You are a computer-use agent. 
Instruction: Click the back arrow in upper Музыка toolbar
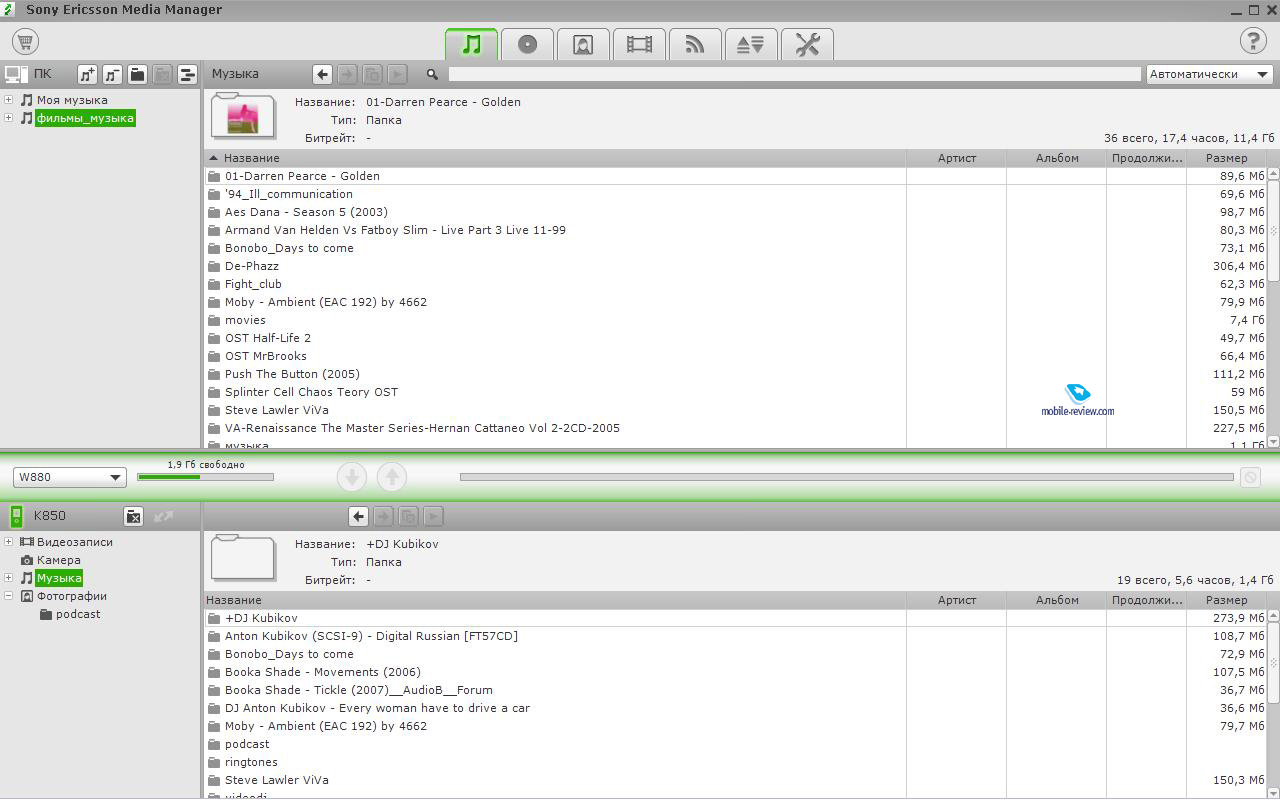click(322, 74)
